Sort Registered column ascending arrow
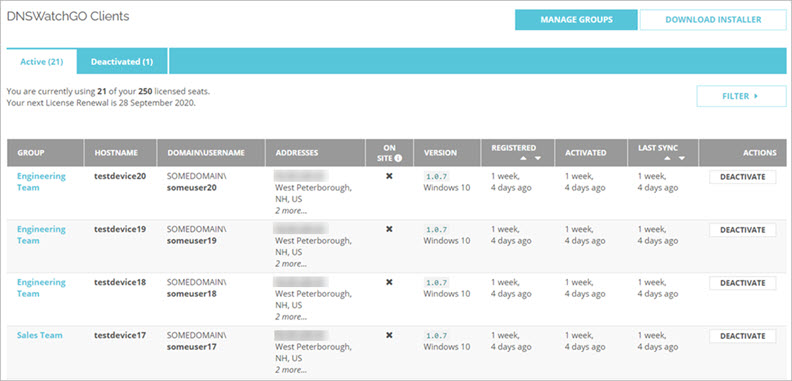This screenshot has width=792, height=381. click(x=523, y=158)
